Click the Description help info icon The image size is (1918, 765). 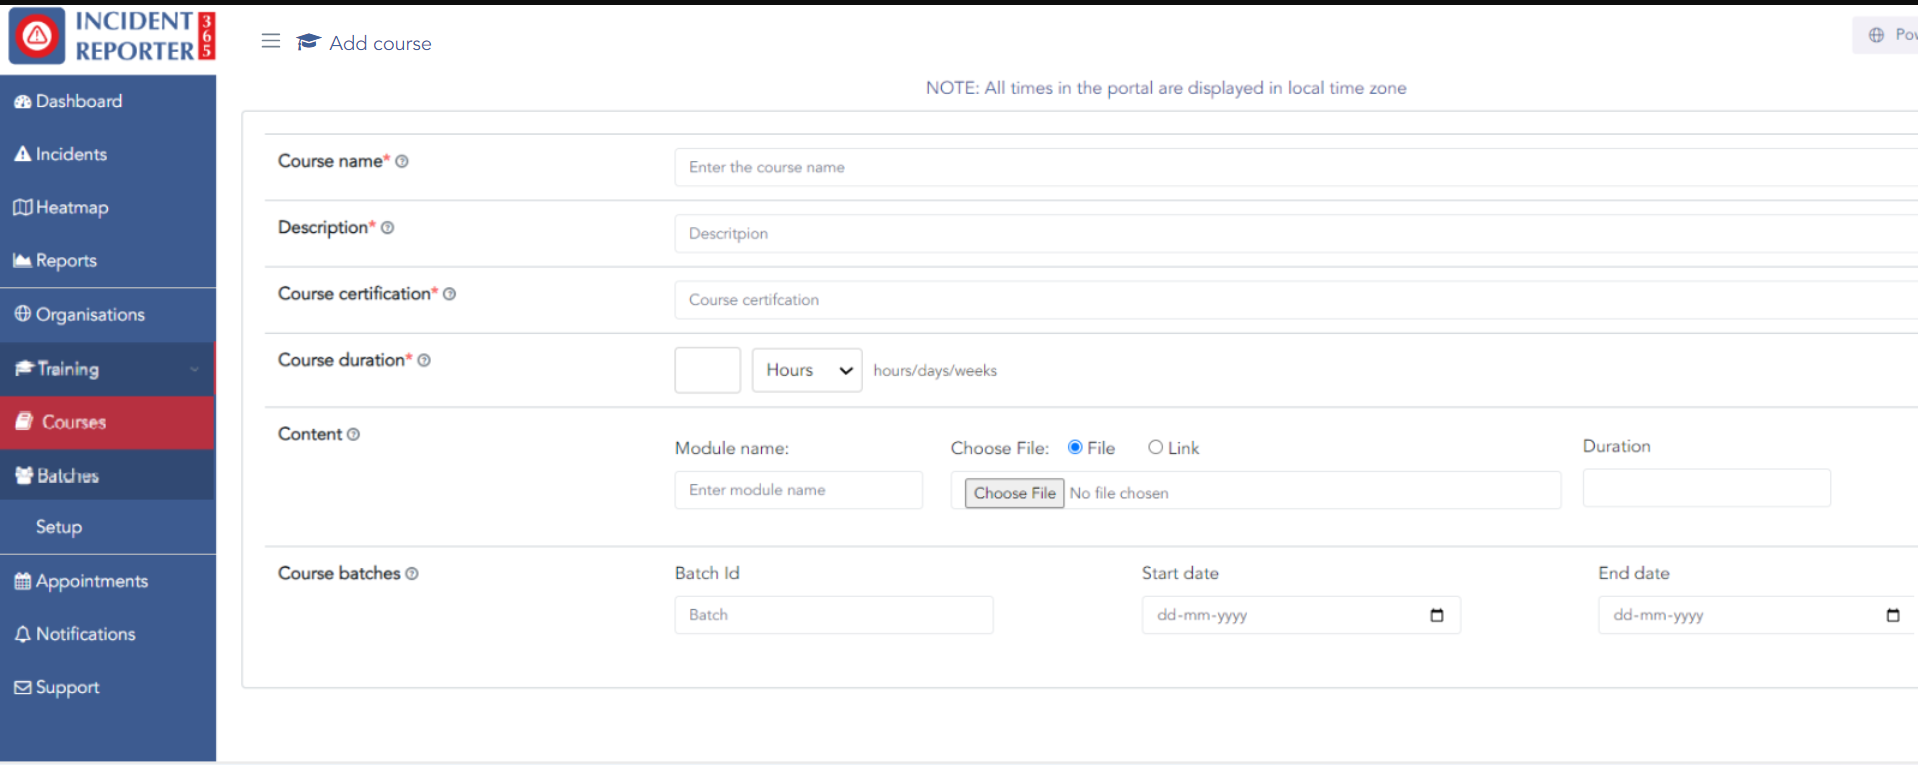pyautogui.click(x=388, y=228)
